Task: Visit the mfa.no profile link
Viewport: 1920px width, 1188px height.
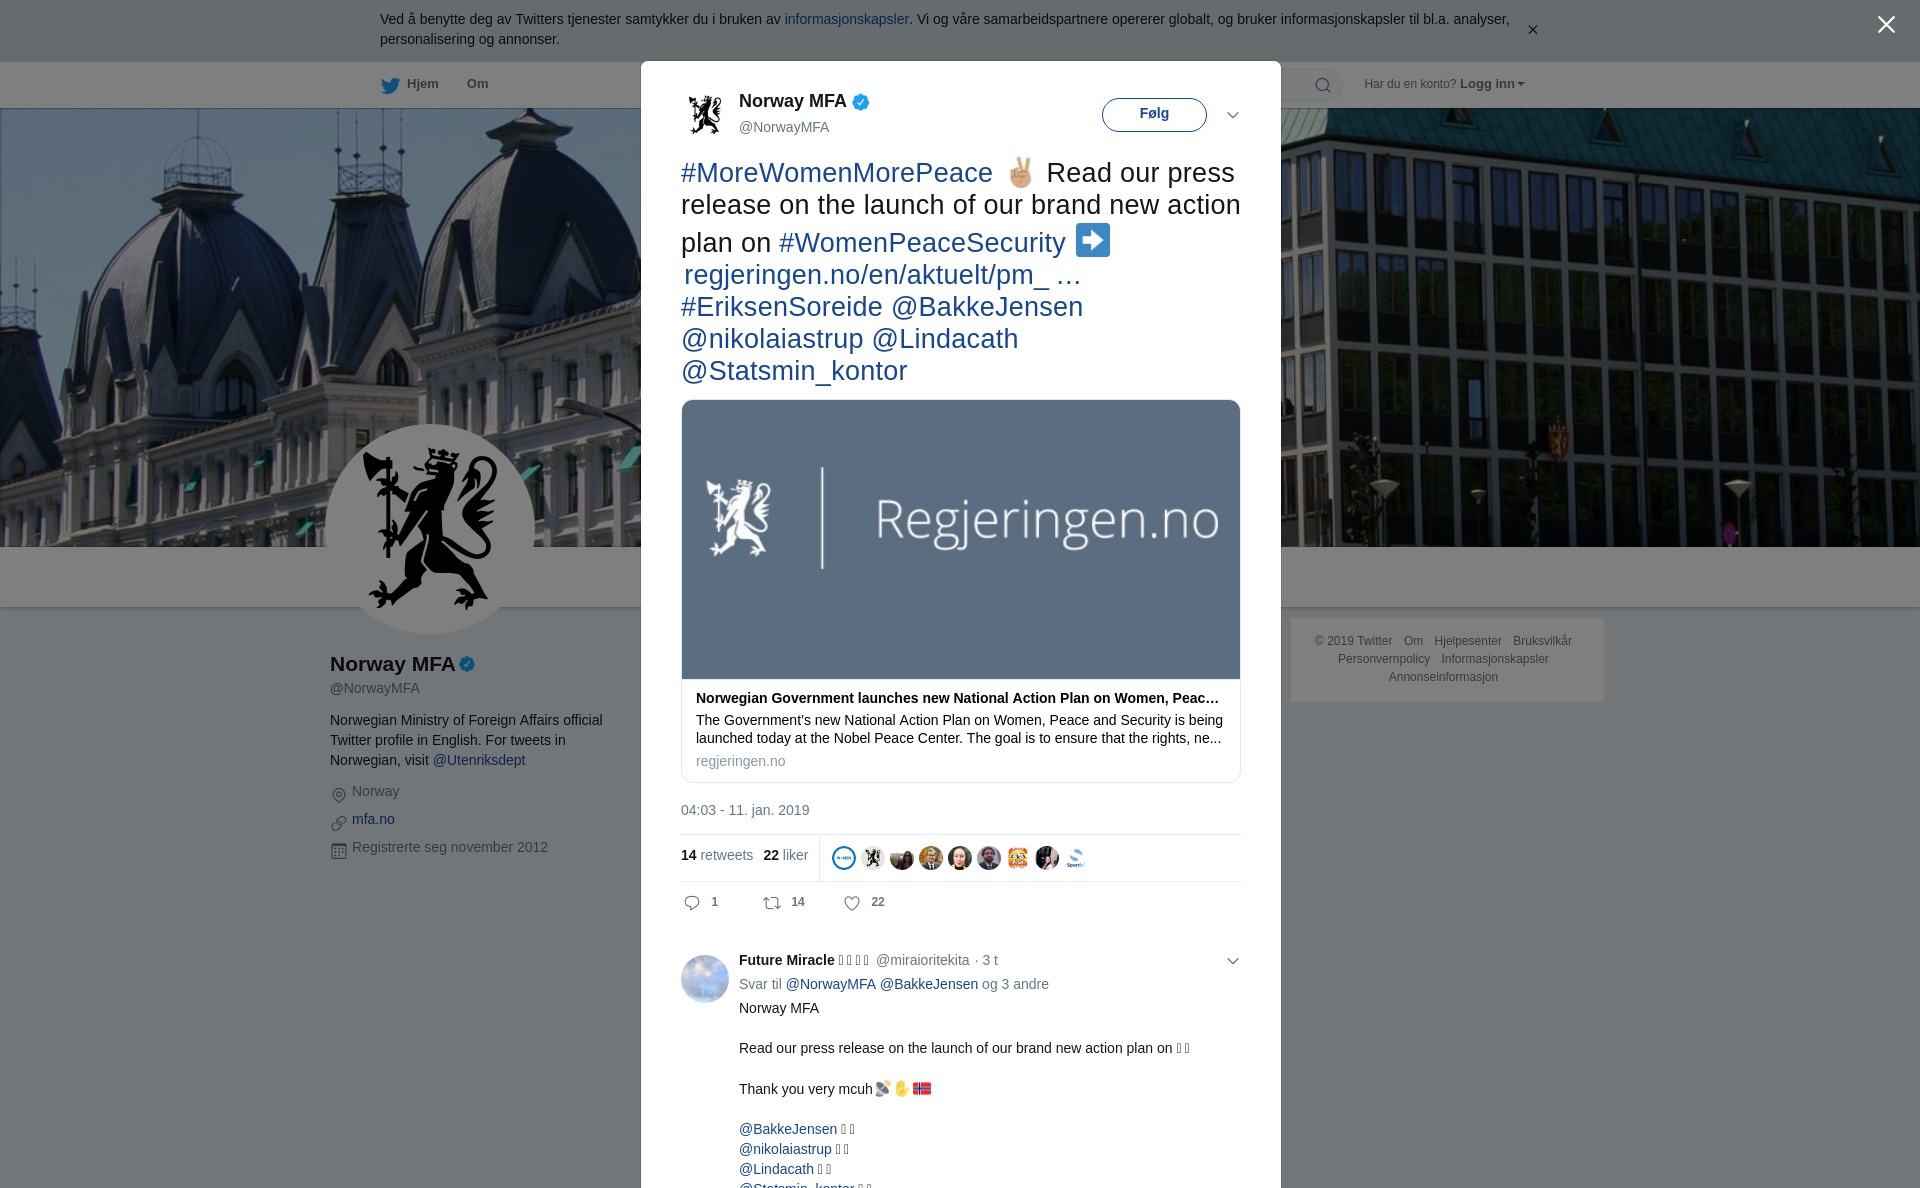Action: click(x=373, y=819)
